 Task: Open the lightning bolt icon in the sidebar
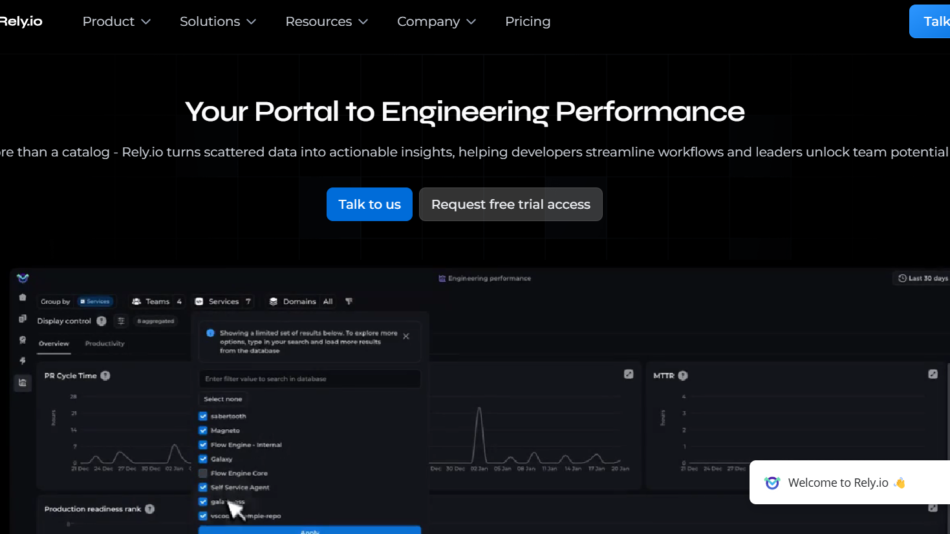22,361
